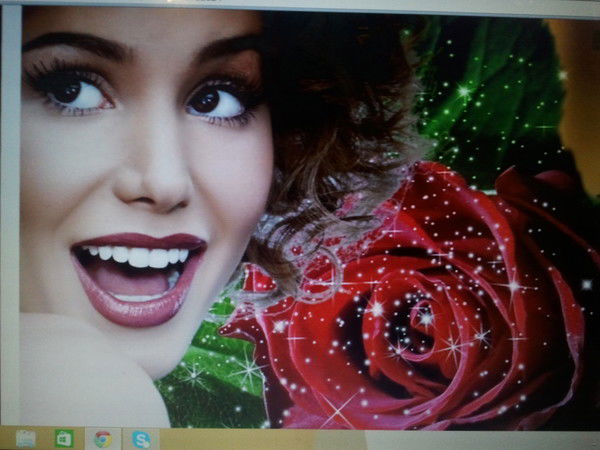Image resolution: width=600 pixels, height=450 pixels.
Task: Click an empty area of the taskbar
Action: [350, 438]
